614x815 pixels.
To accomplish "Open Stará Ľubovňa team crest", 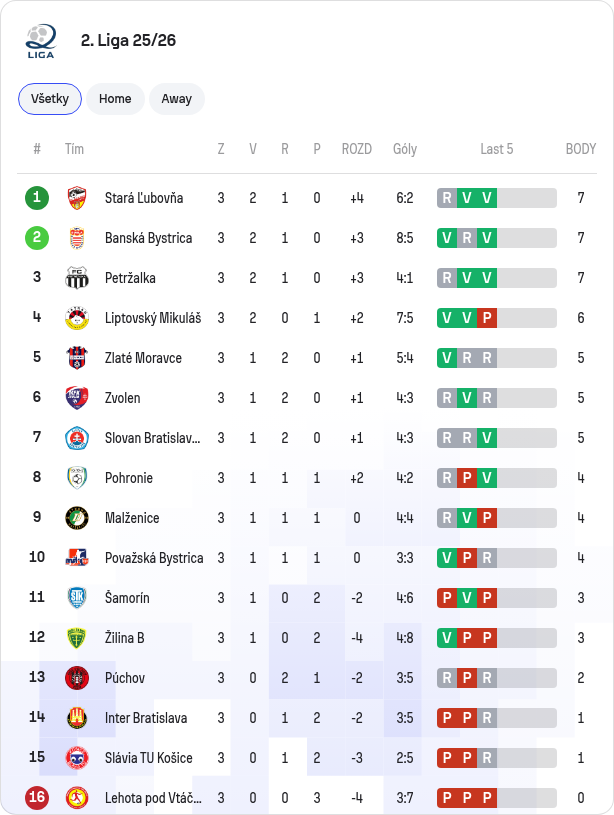I will tap(77, 198).
